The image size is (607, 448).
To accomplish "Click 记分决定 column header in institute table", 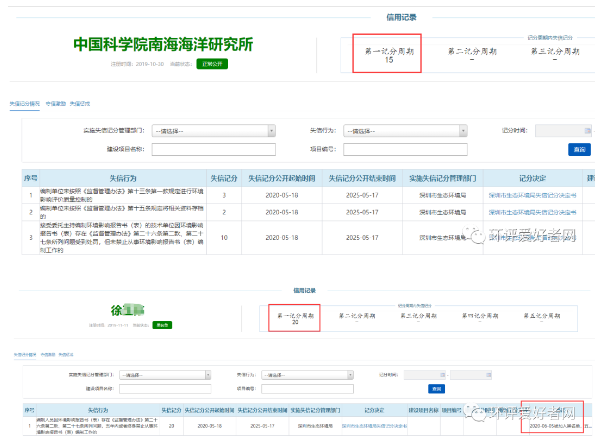I will click(533, 179).
